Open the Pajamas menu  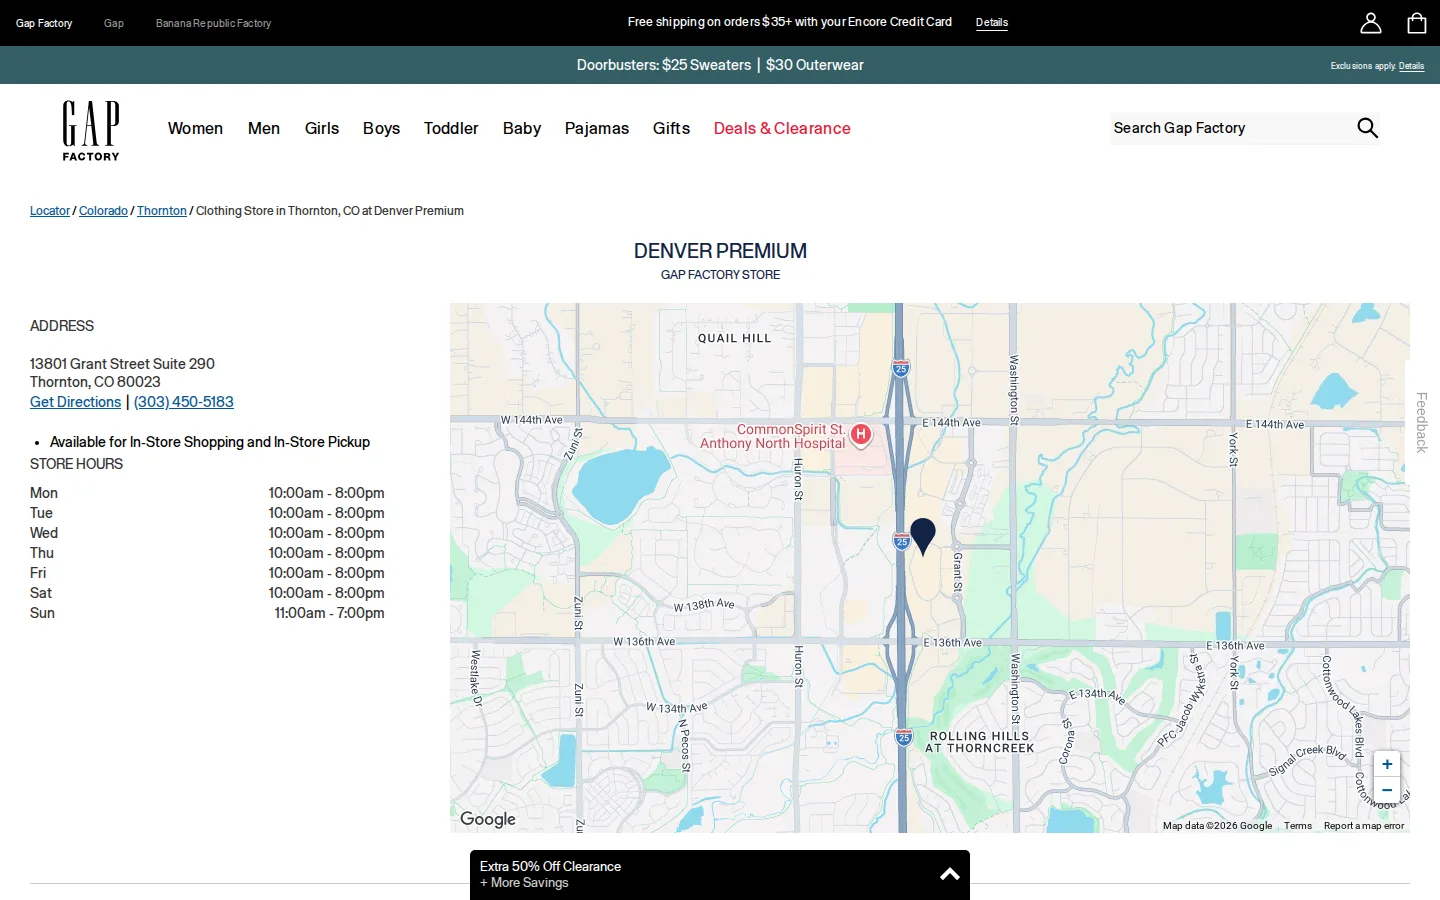point(597,128)
